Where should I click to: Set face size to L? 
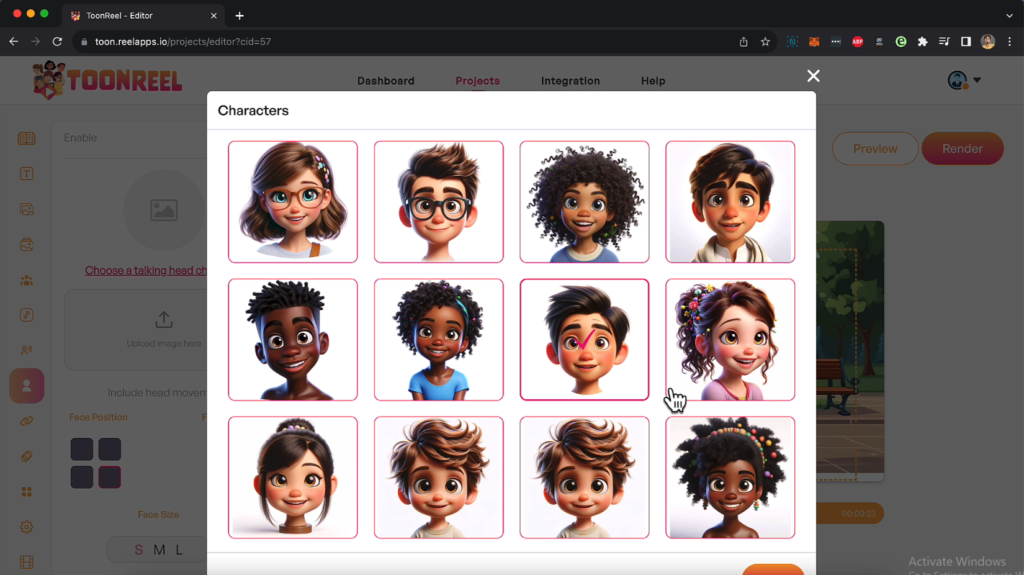[179, 550]
